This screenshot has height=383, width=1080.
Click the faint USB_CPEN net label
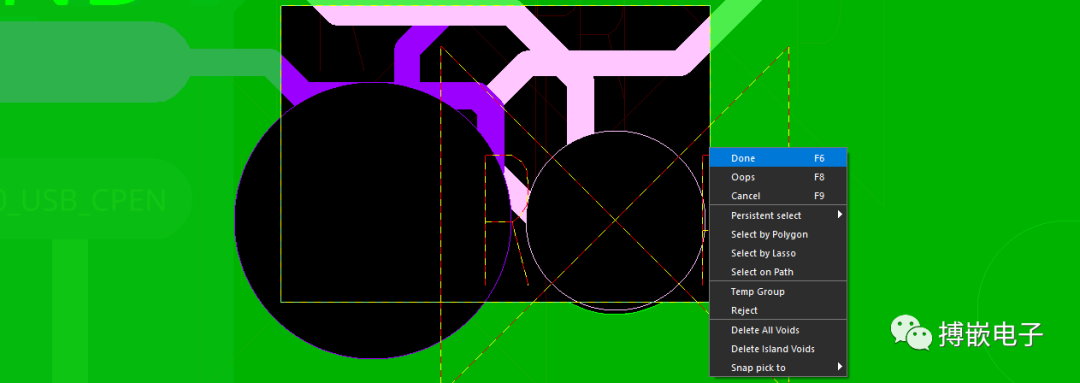tap(84, 200)
